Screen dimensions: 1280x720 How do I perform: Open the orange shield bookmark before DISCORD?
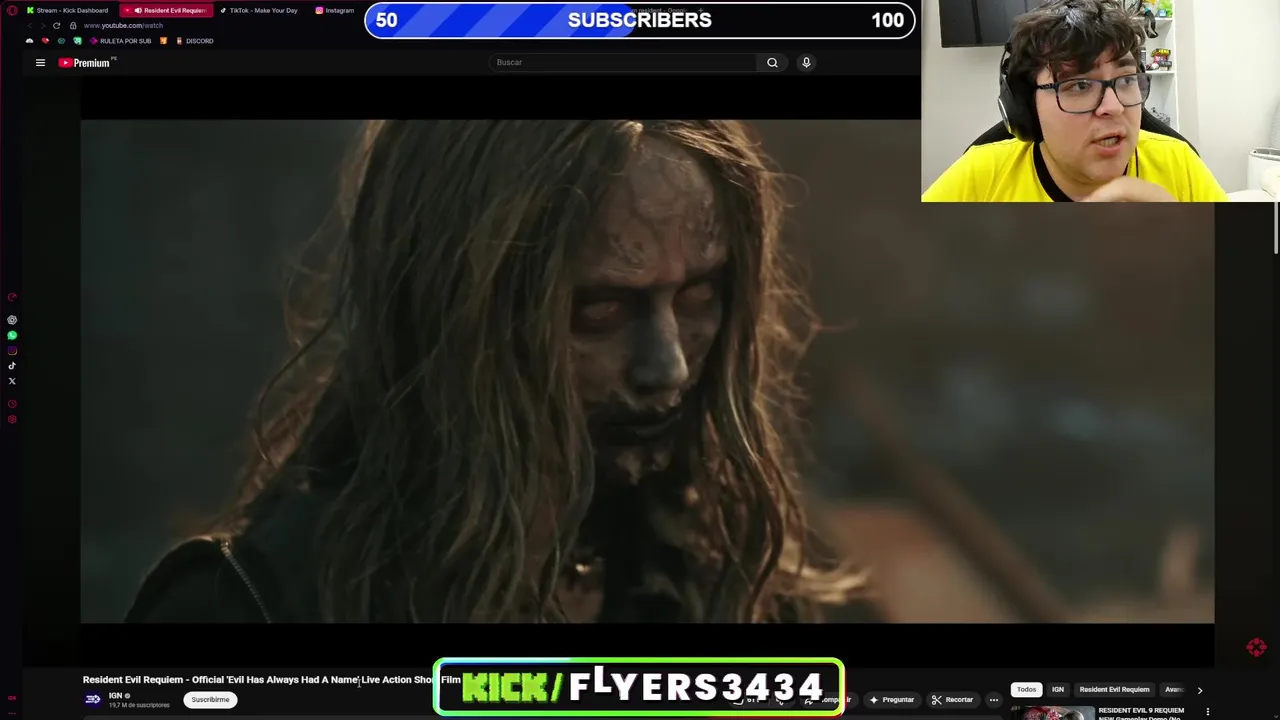pyautogui.click(x=164, y=41)
